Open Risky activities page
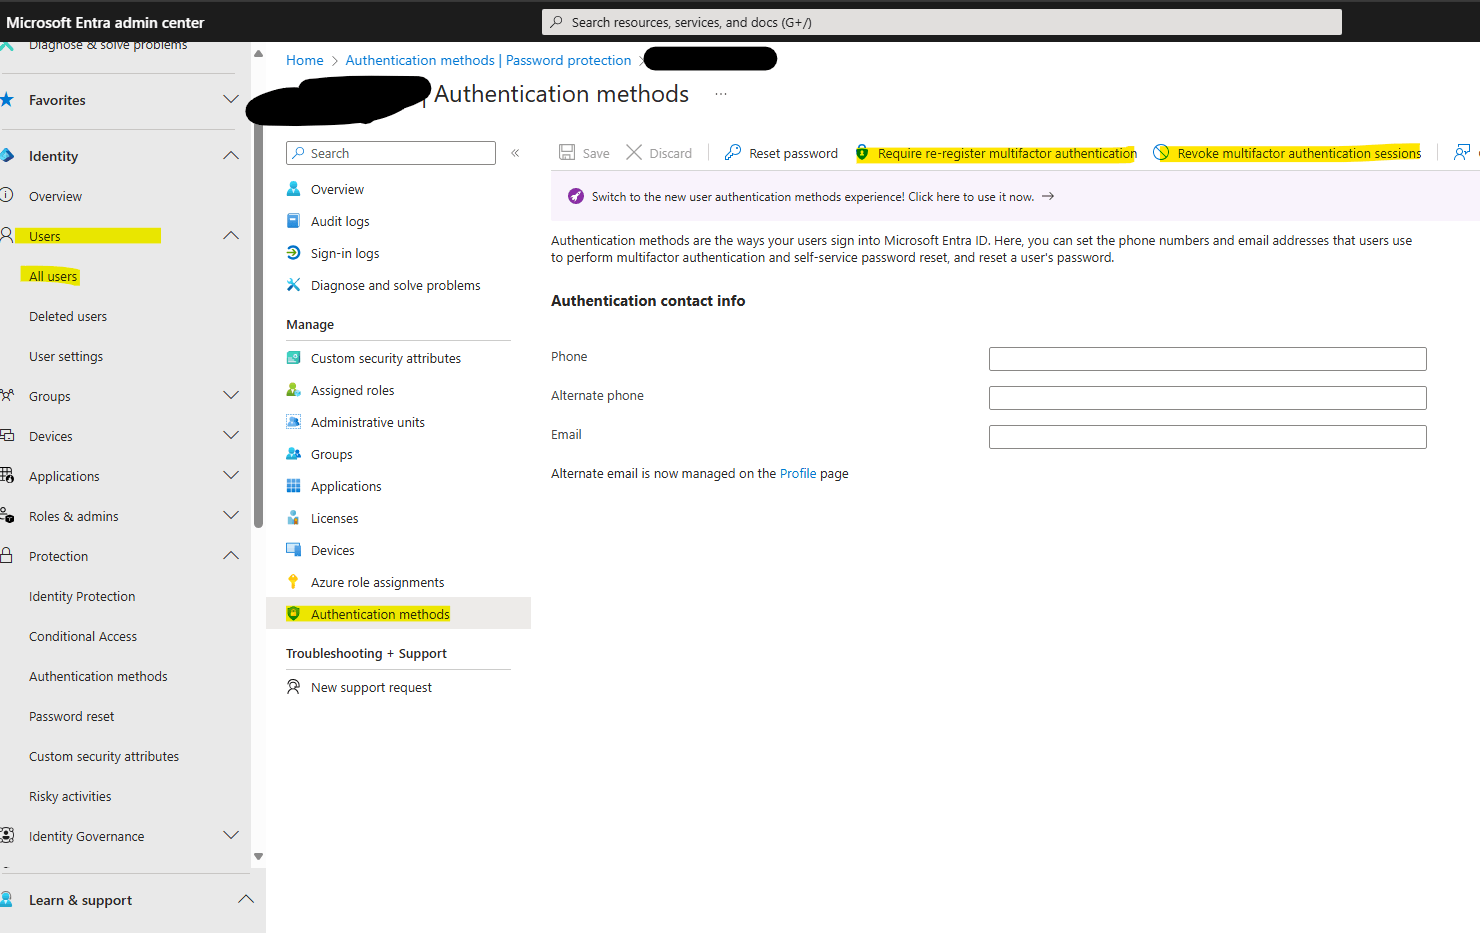Image resolution: width=1480 pixels, height=933 pixels. (70, 796)
